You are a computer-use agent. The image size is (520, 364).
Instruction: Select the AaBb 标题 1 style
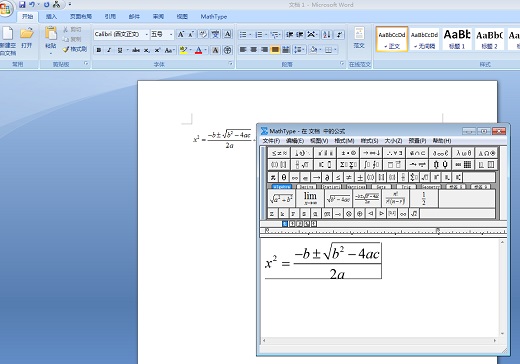[457, 39]
